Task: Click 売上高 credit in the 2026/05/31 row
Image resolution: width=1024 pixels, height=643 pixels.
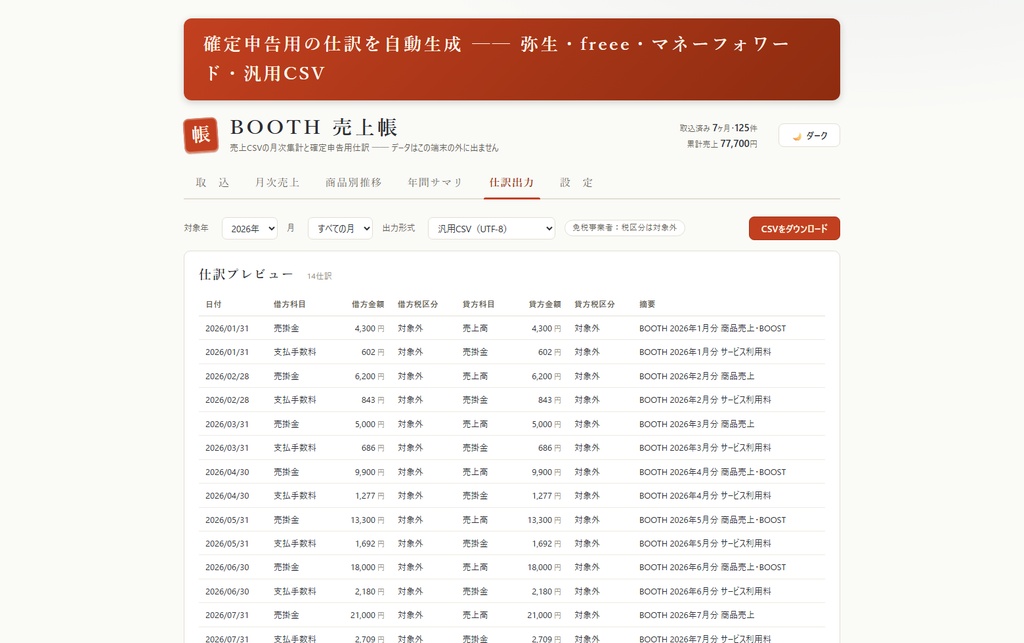Action: point(475,520)
